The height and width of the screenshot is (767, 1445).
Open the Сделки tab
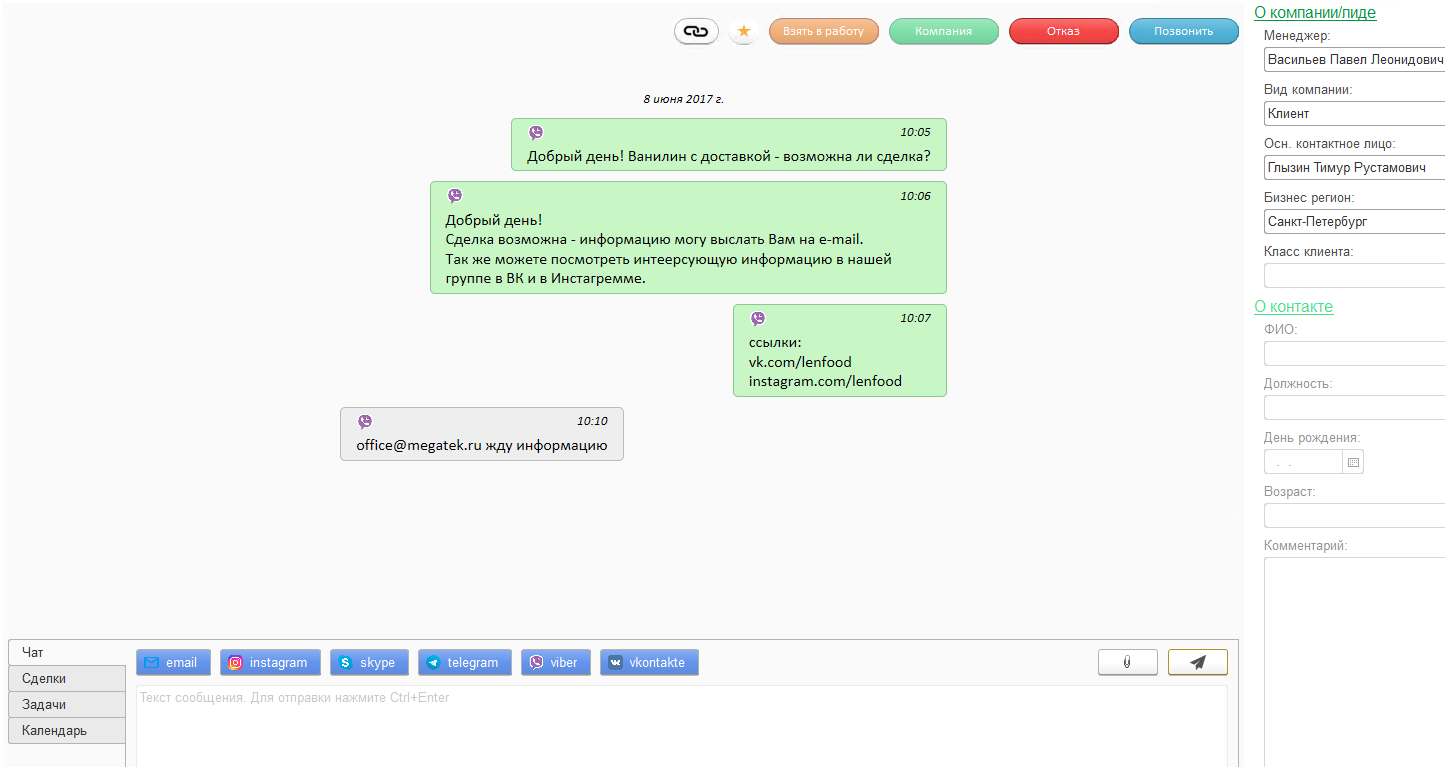[66, 678]
